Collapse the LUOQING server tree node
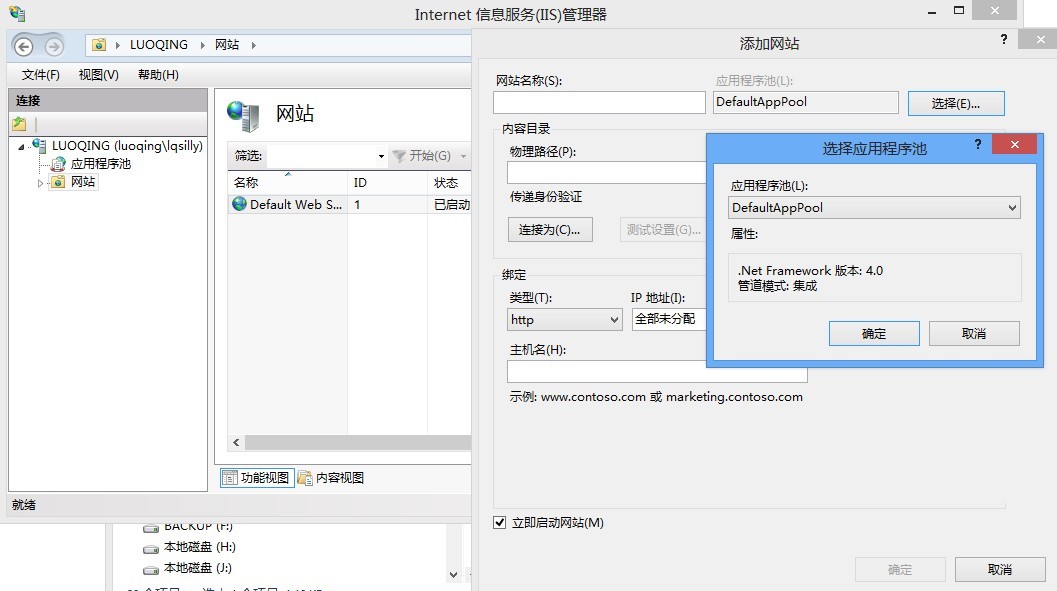 click(21, 146)
